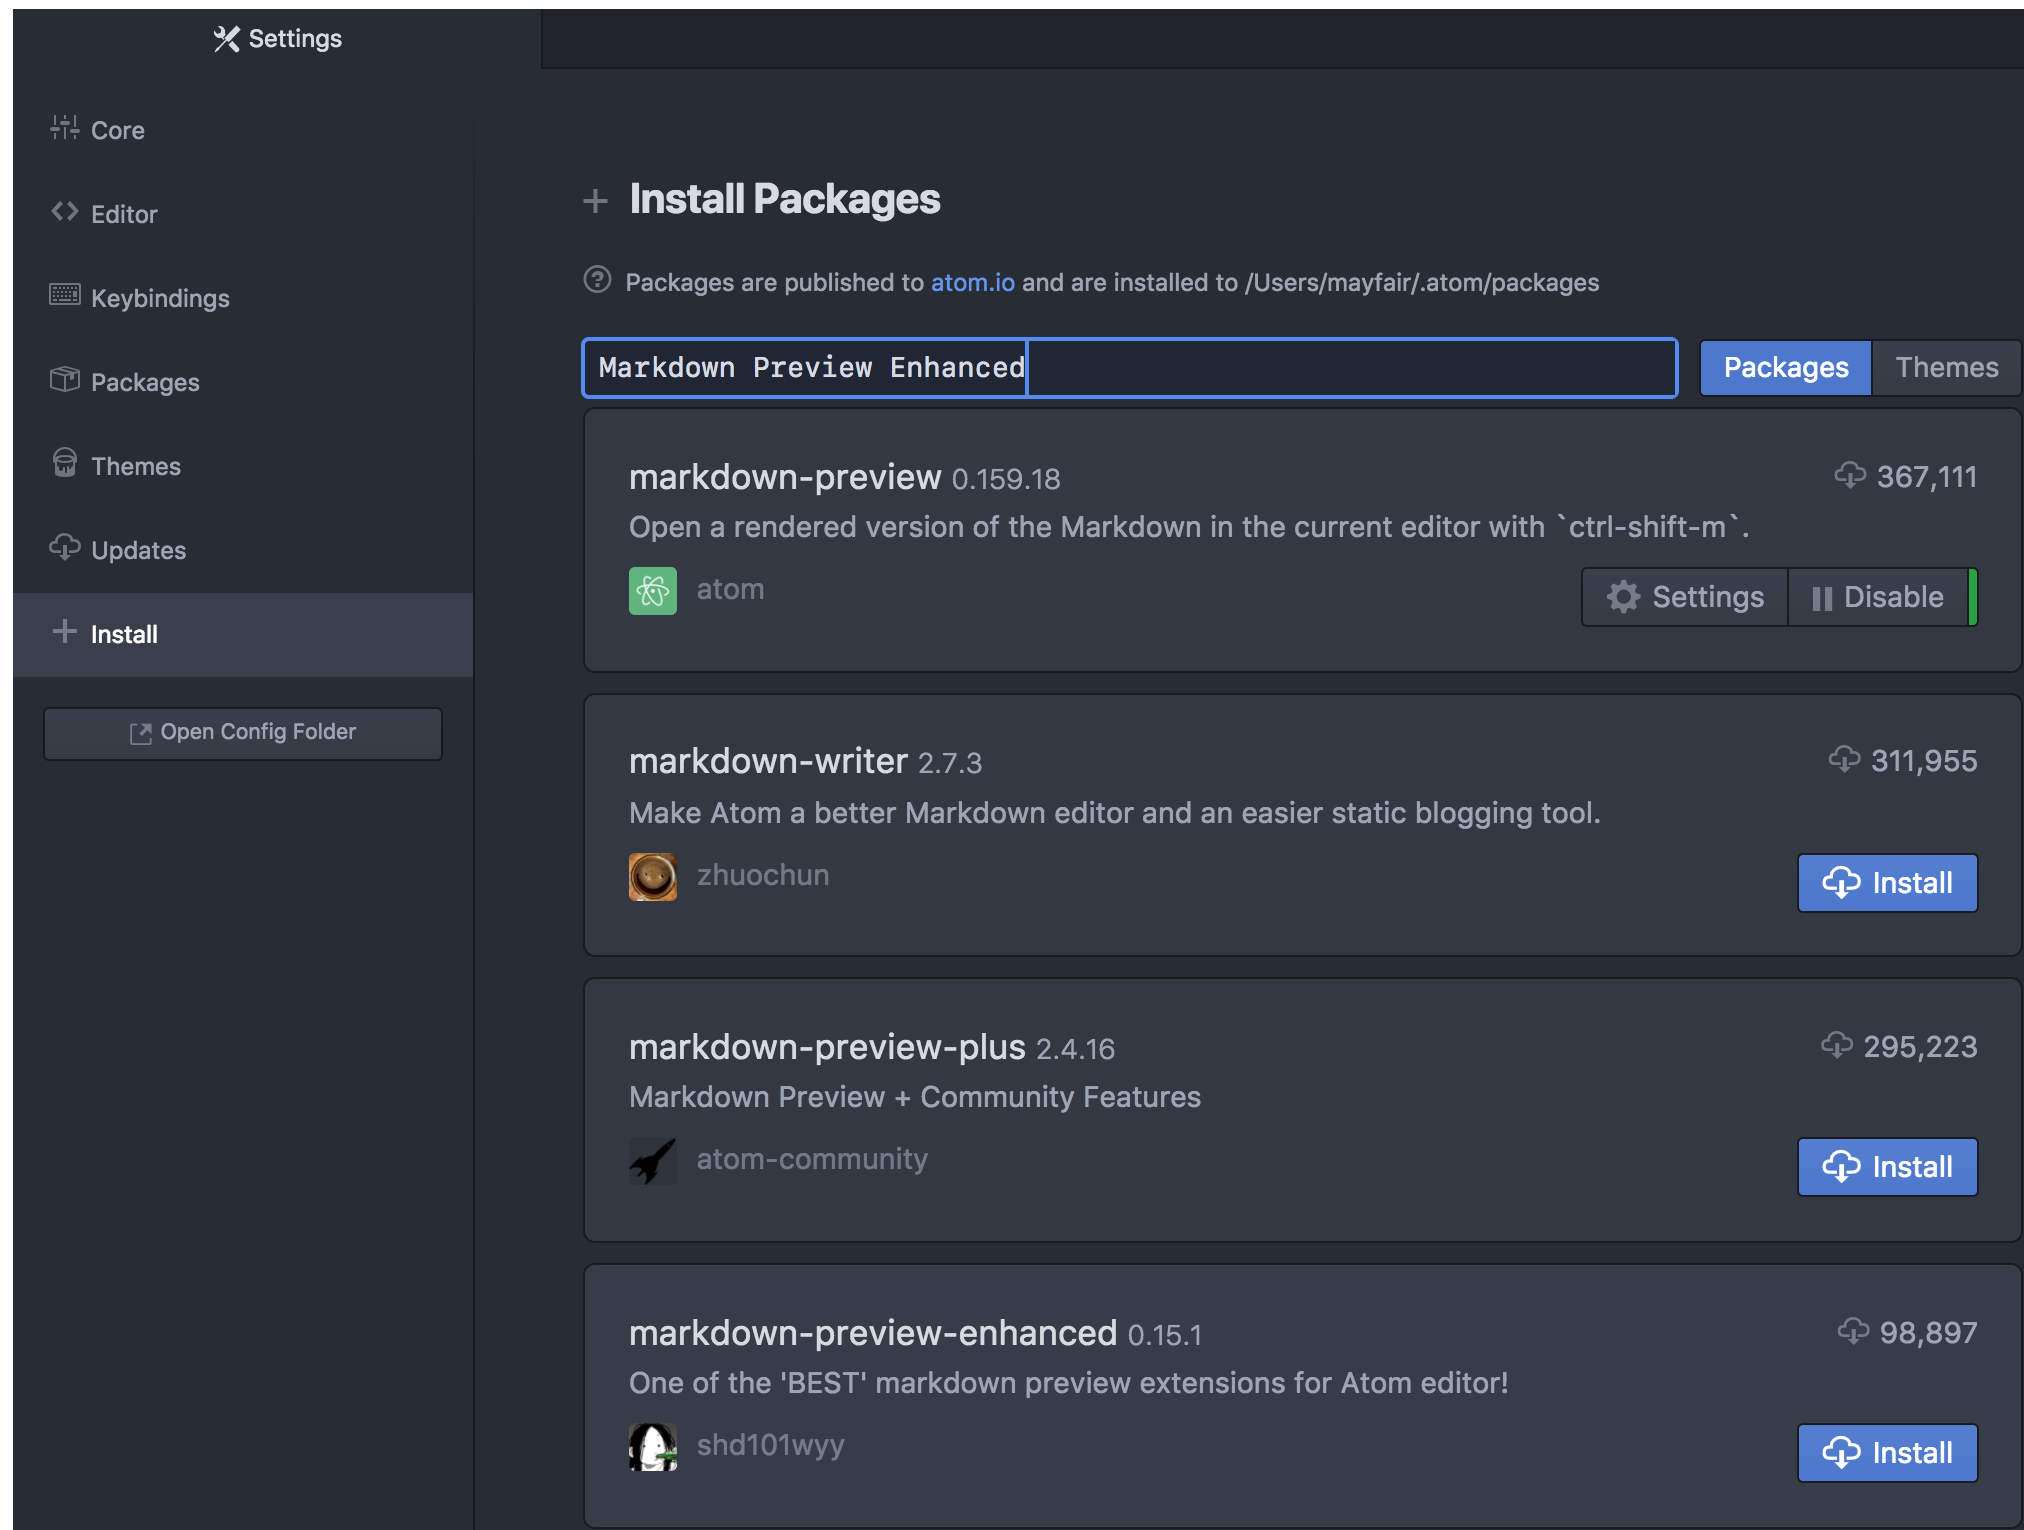The height and width of the screenshot is (1530, 2024).
Task: Select the Core settings sliders icon
Action: coord(64,127)
